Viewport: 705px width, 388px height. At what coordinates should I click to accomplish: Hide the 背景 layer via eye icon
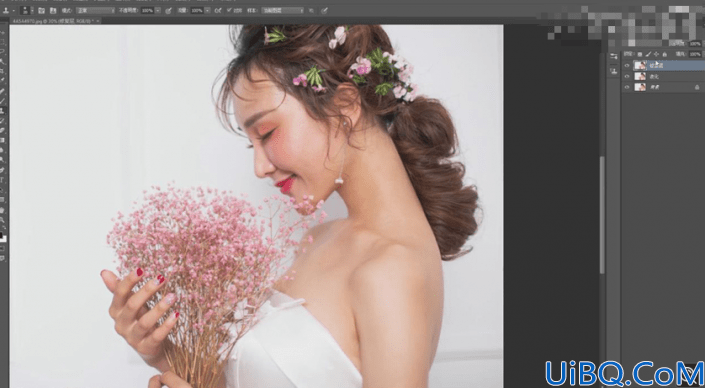627,87
